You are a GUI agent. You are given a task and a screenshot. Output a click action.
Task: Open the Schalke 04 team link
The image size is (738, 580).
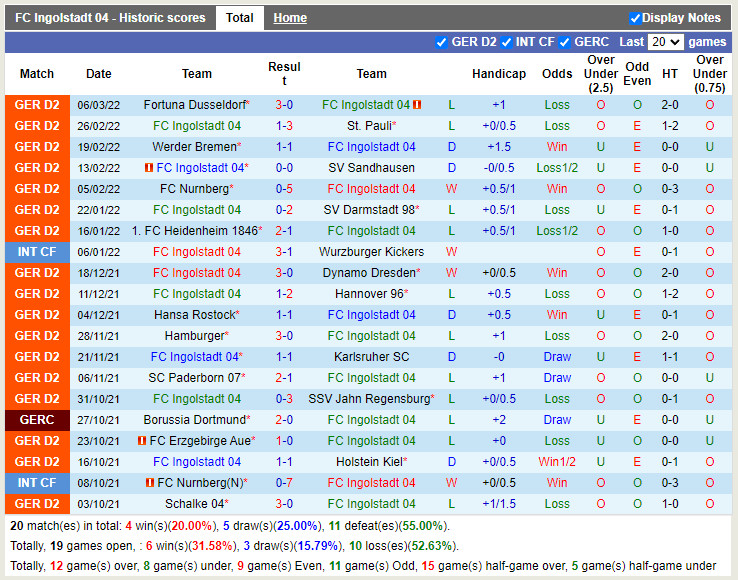(195, 504)
